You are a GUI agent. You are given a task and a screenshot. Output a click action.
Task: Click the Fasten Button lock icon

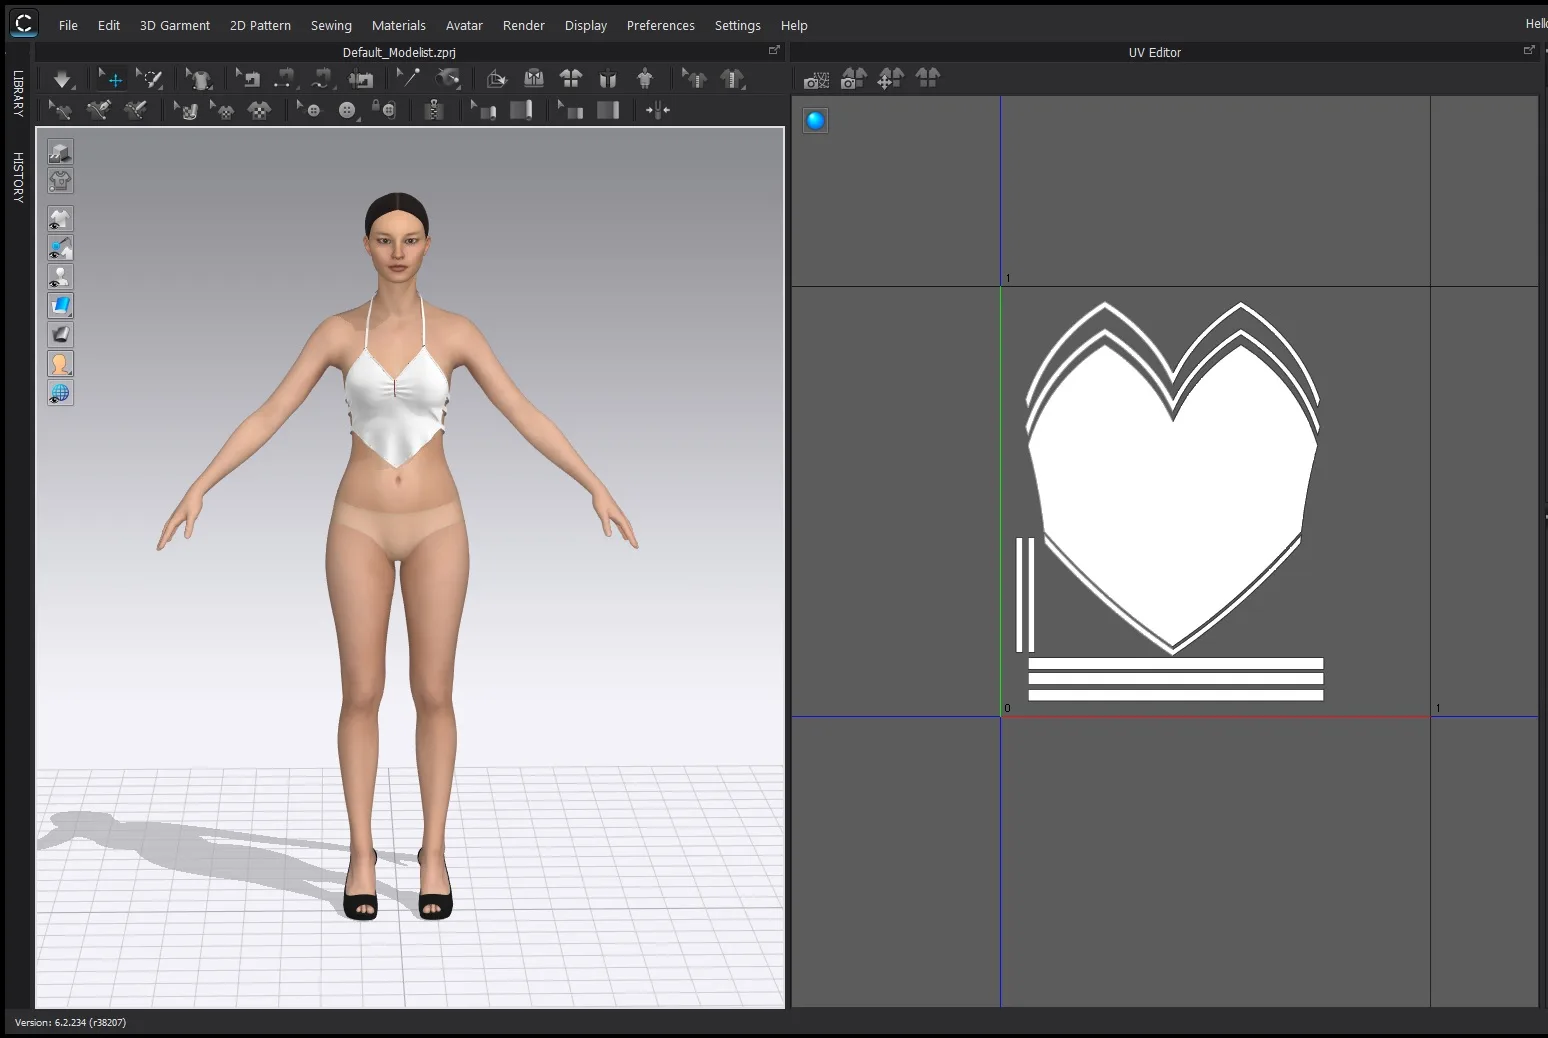click(384, 110)
